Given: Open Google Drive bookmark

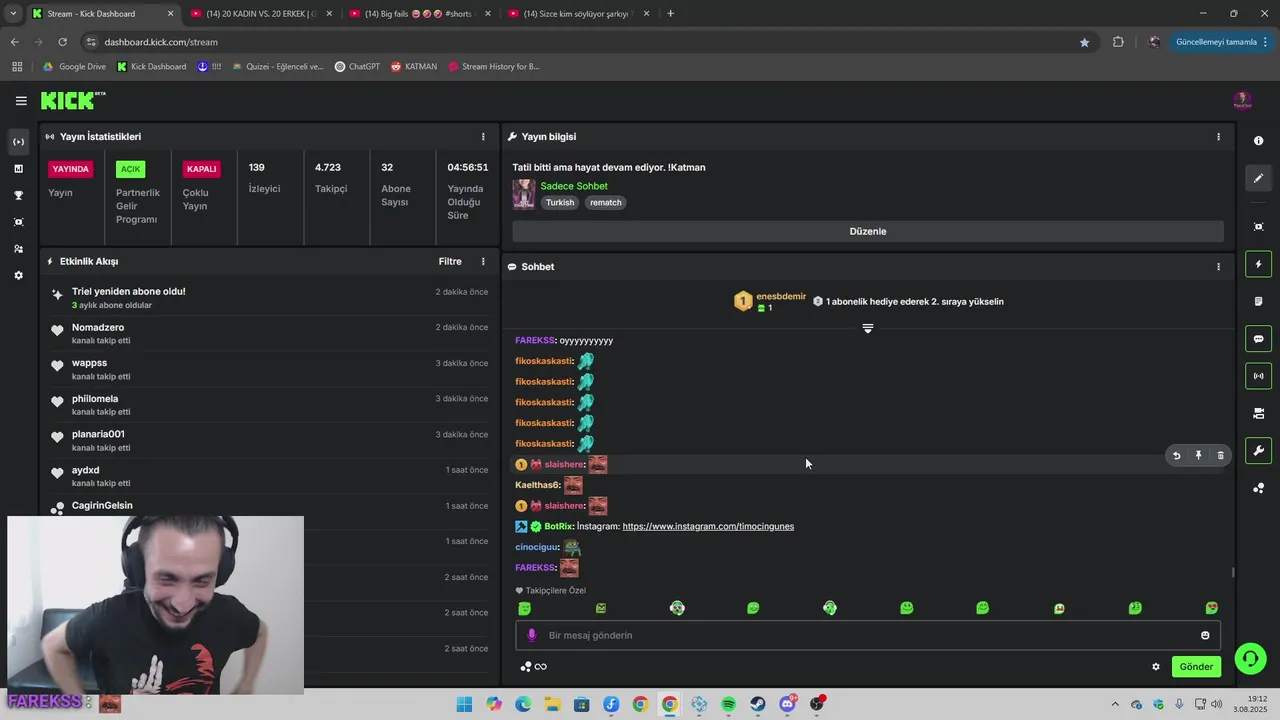Looking at the screenshot, I should (74, 67).
